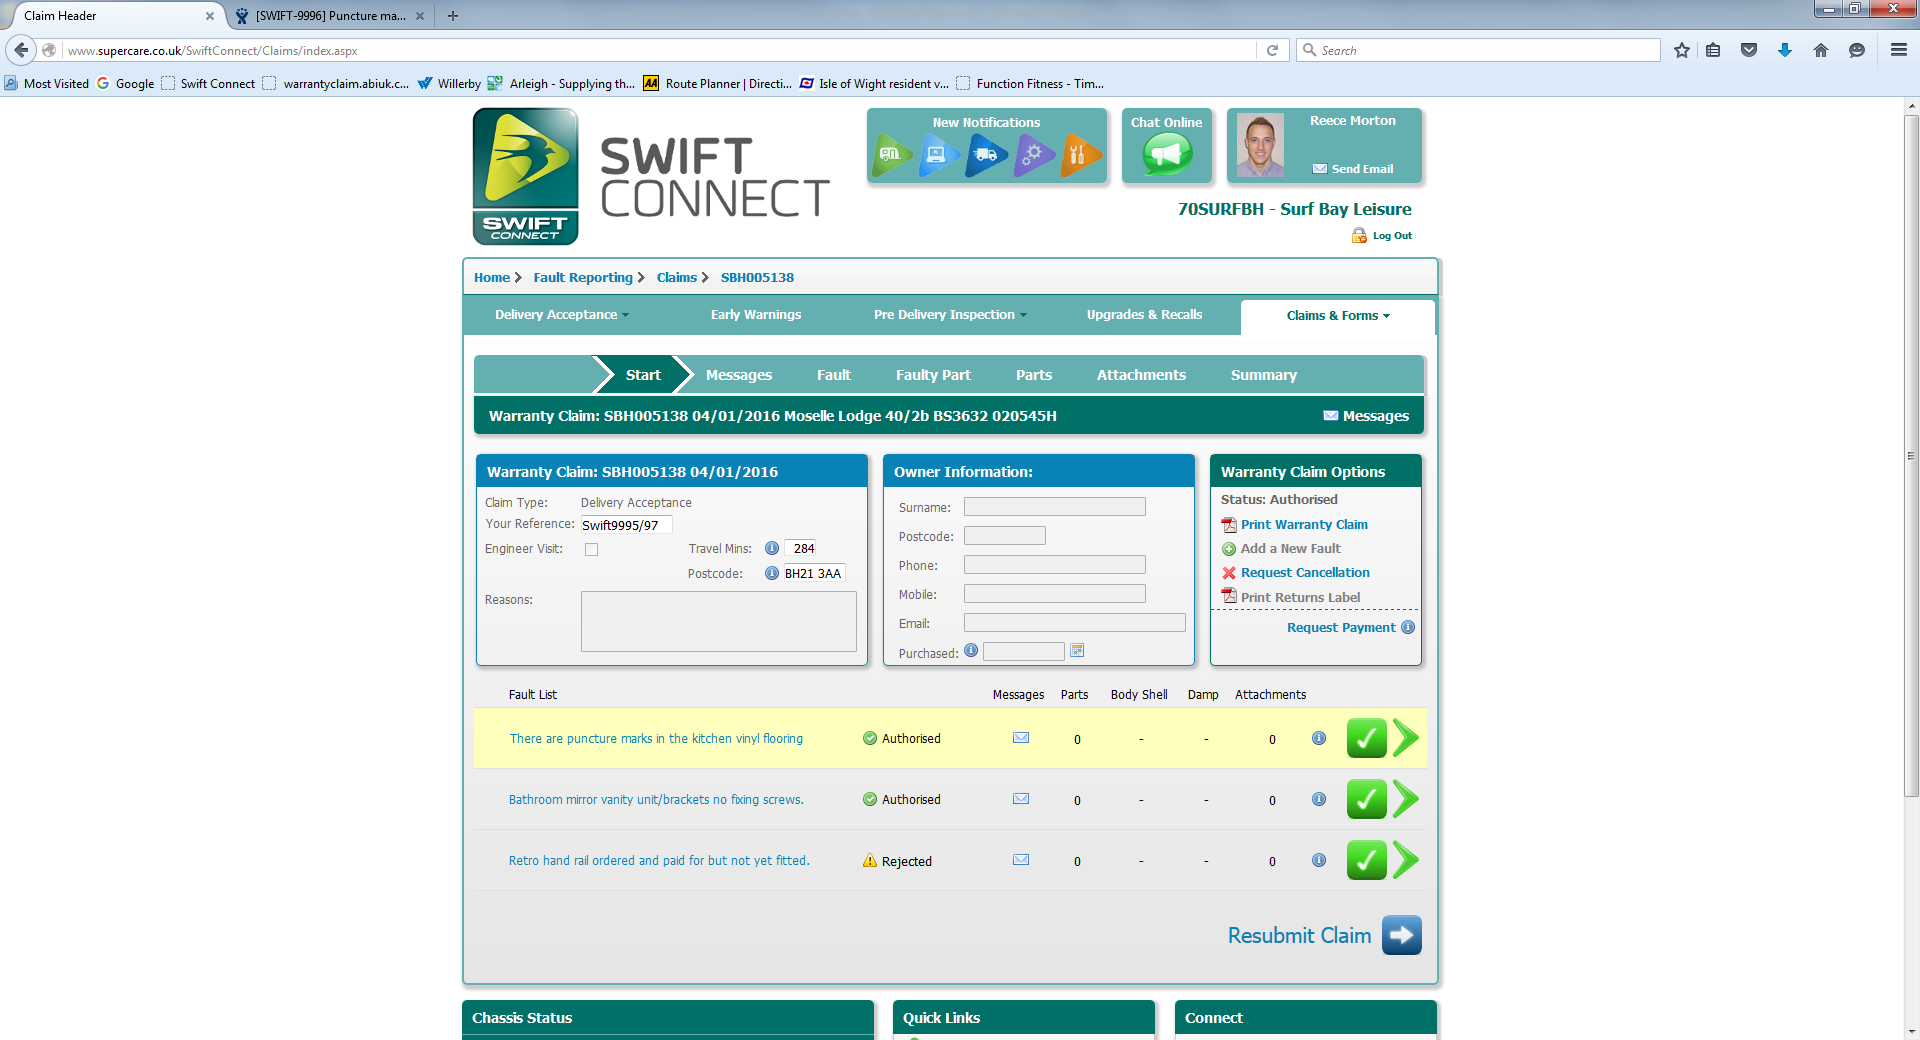
Task: Click the Travel Mins info icon
Action: coord(772,548)
